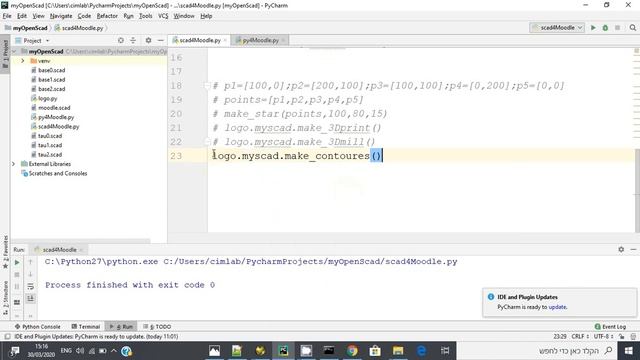
Task: Click the Project panel locate target icon
Action: pos(121,40)
